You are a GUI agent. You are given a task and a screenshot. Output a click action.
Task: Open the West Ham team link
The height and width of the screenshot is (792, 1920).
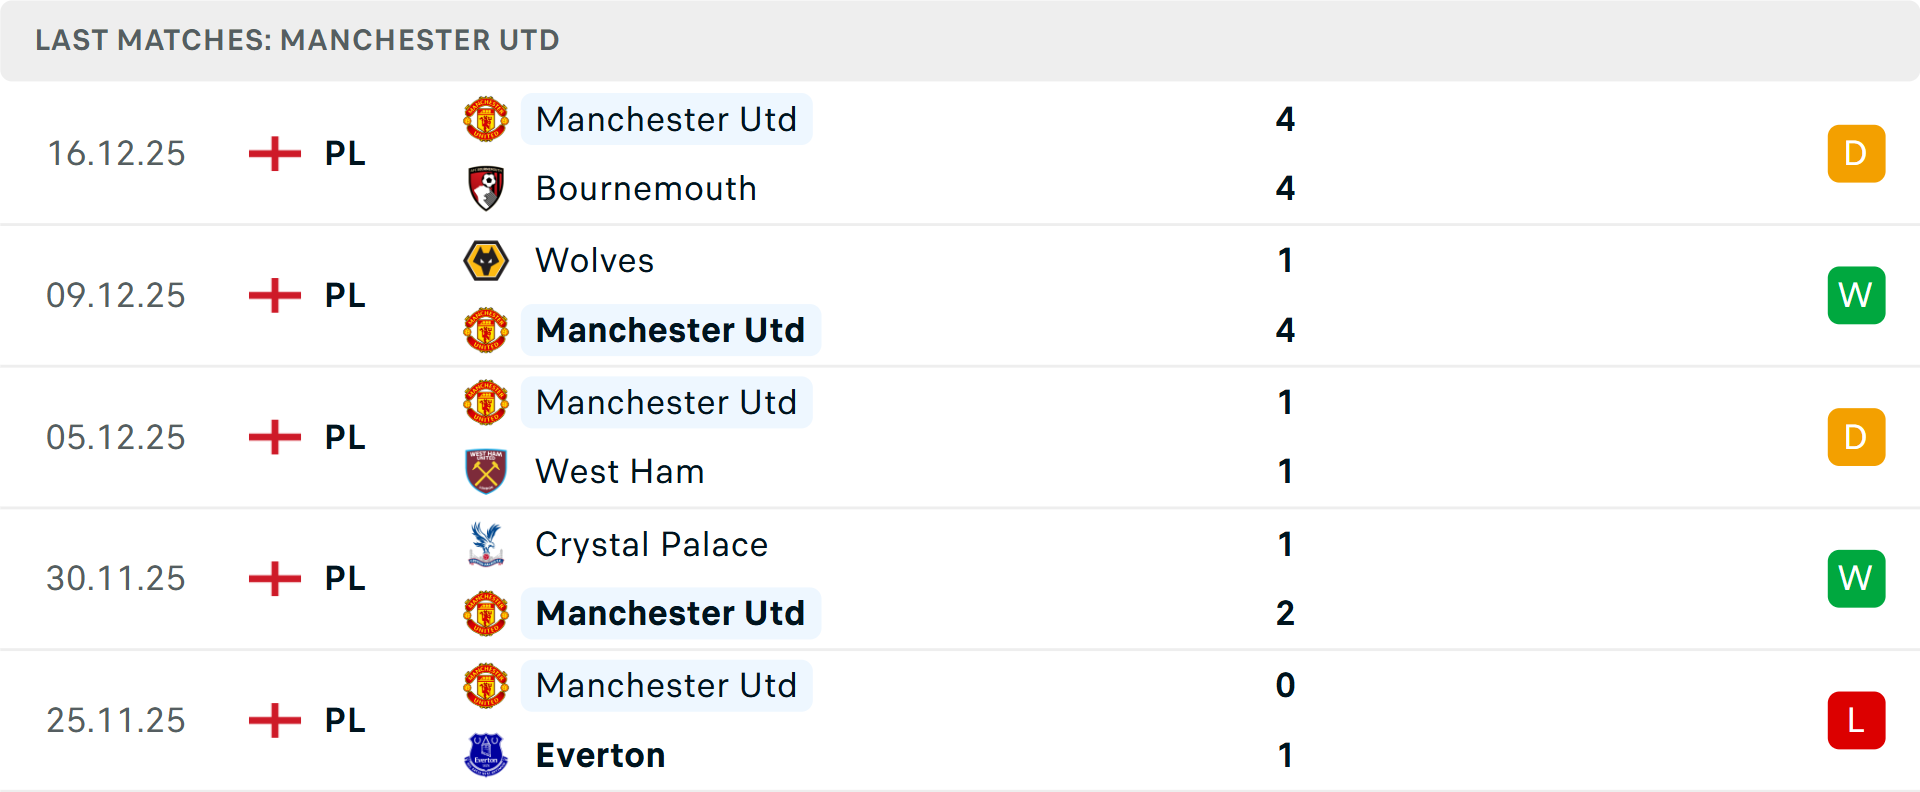click(x=620, y=471)
